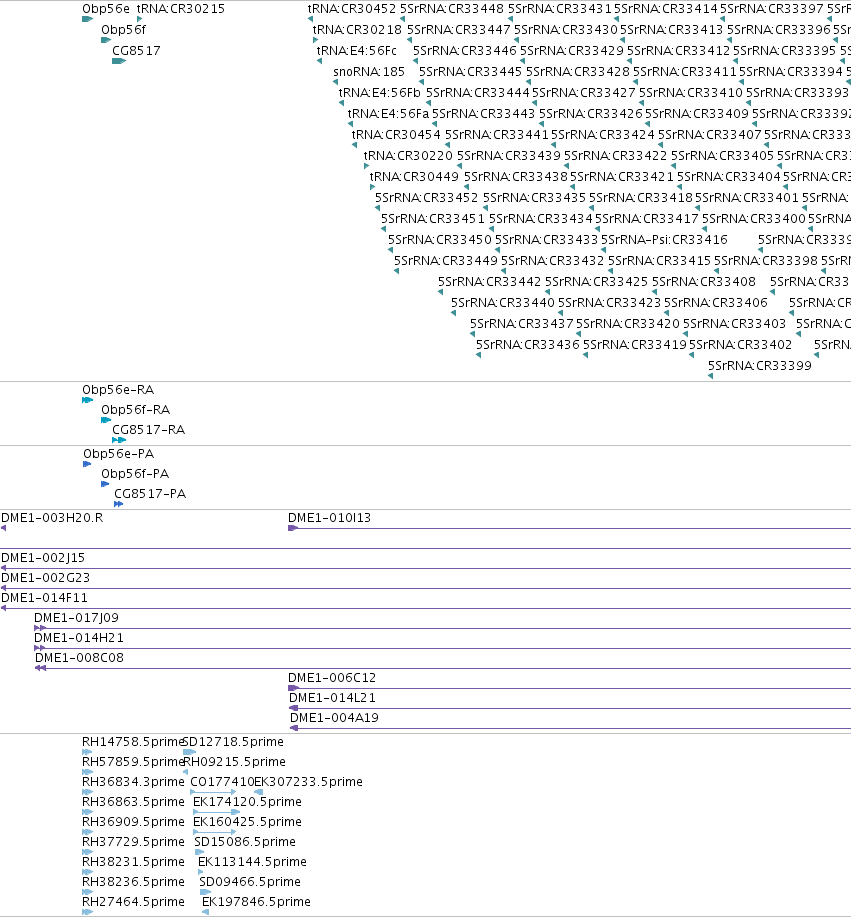Select the 5SrRNA:CR33449 label
The image size is (851, 917).
pyautogui.click(x=446, y=261)
